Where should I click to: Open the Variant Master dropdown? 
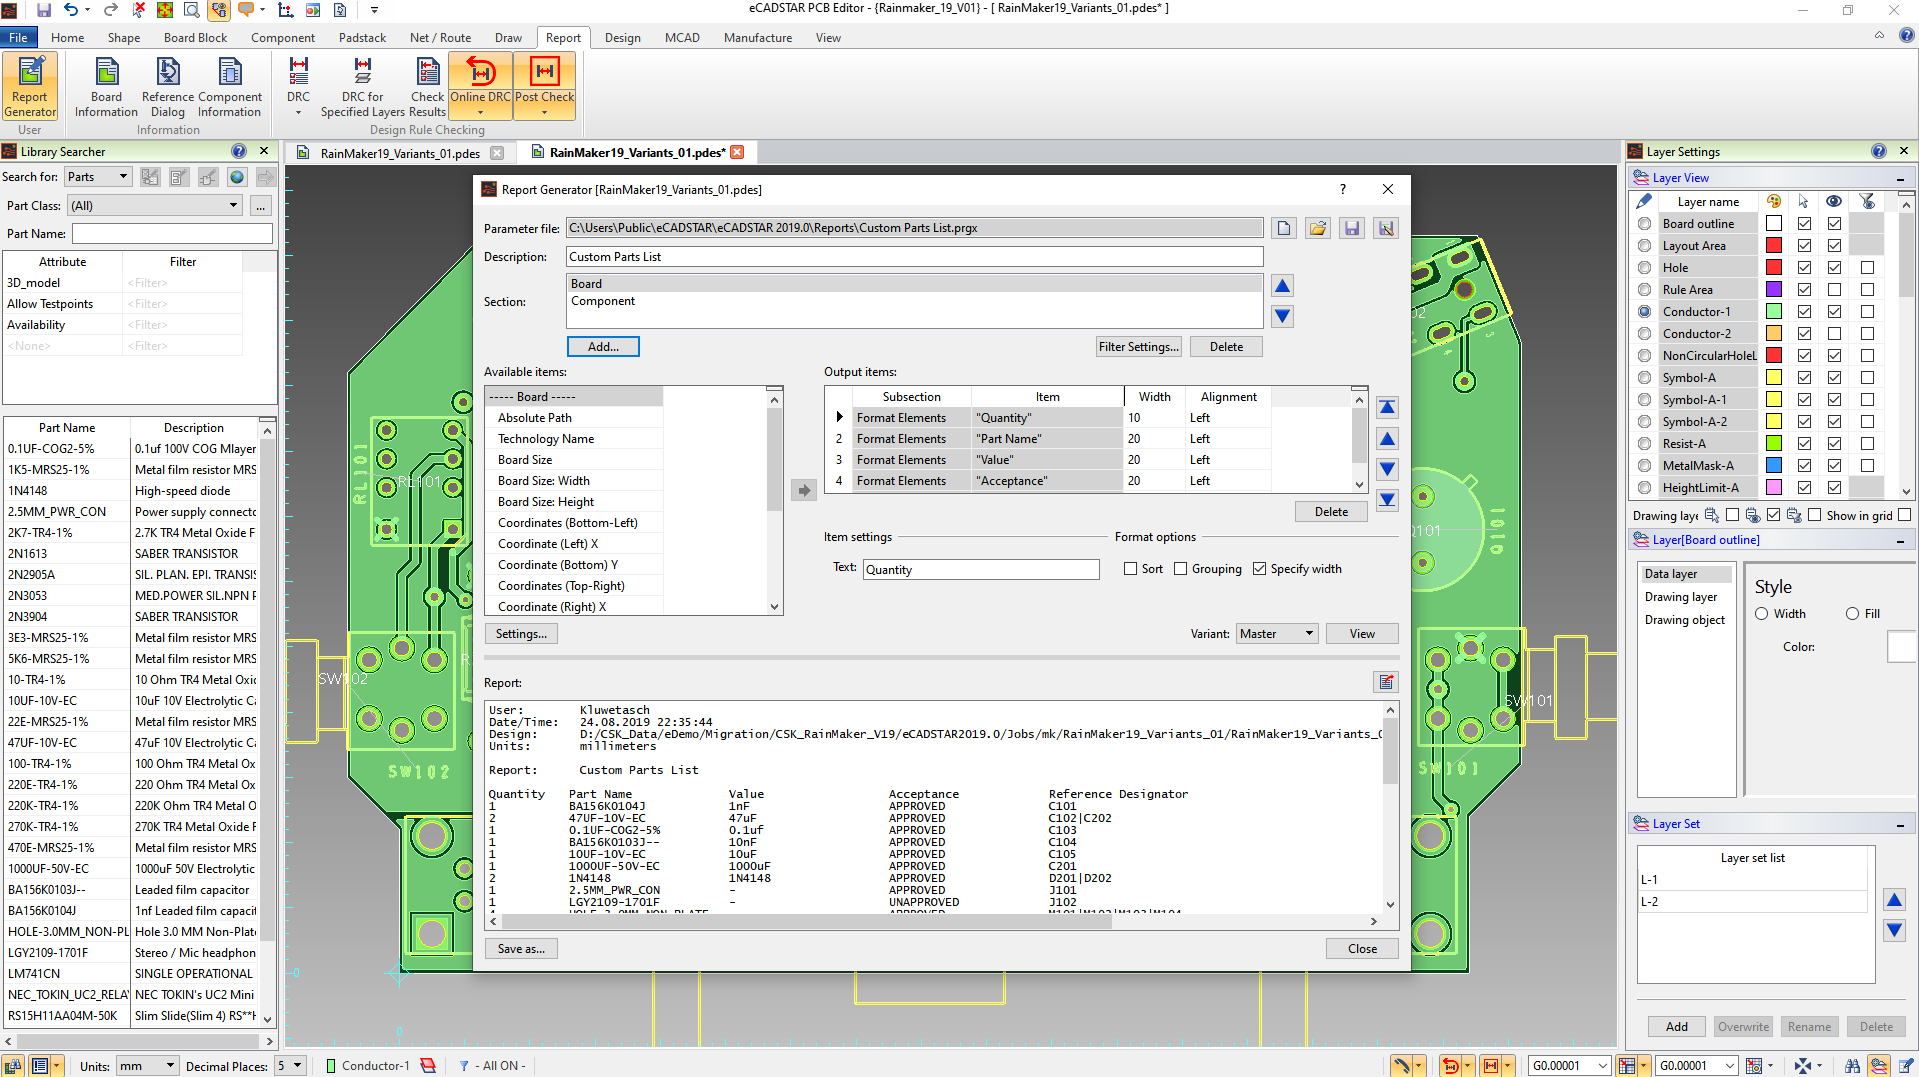(1277, 634)
